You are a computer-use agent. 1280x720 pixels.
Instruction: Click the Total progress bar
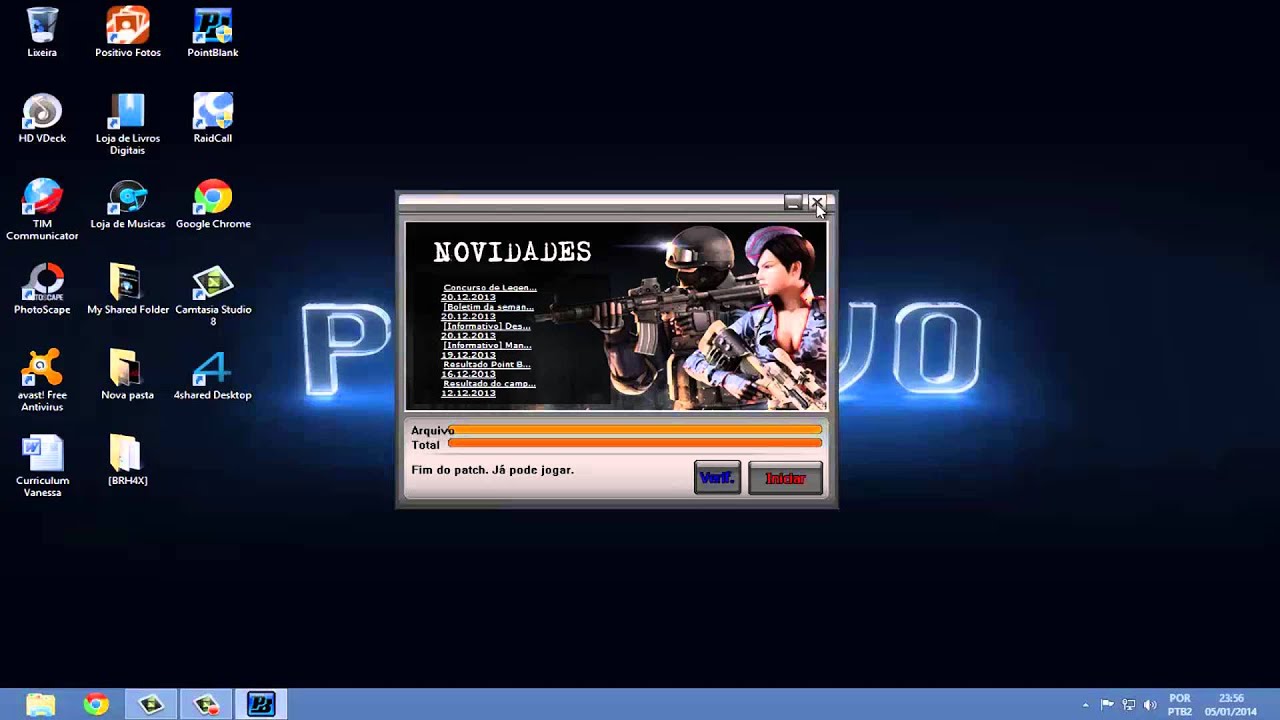tap(635, 443)
